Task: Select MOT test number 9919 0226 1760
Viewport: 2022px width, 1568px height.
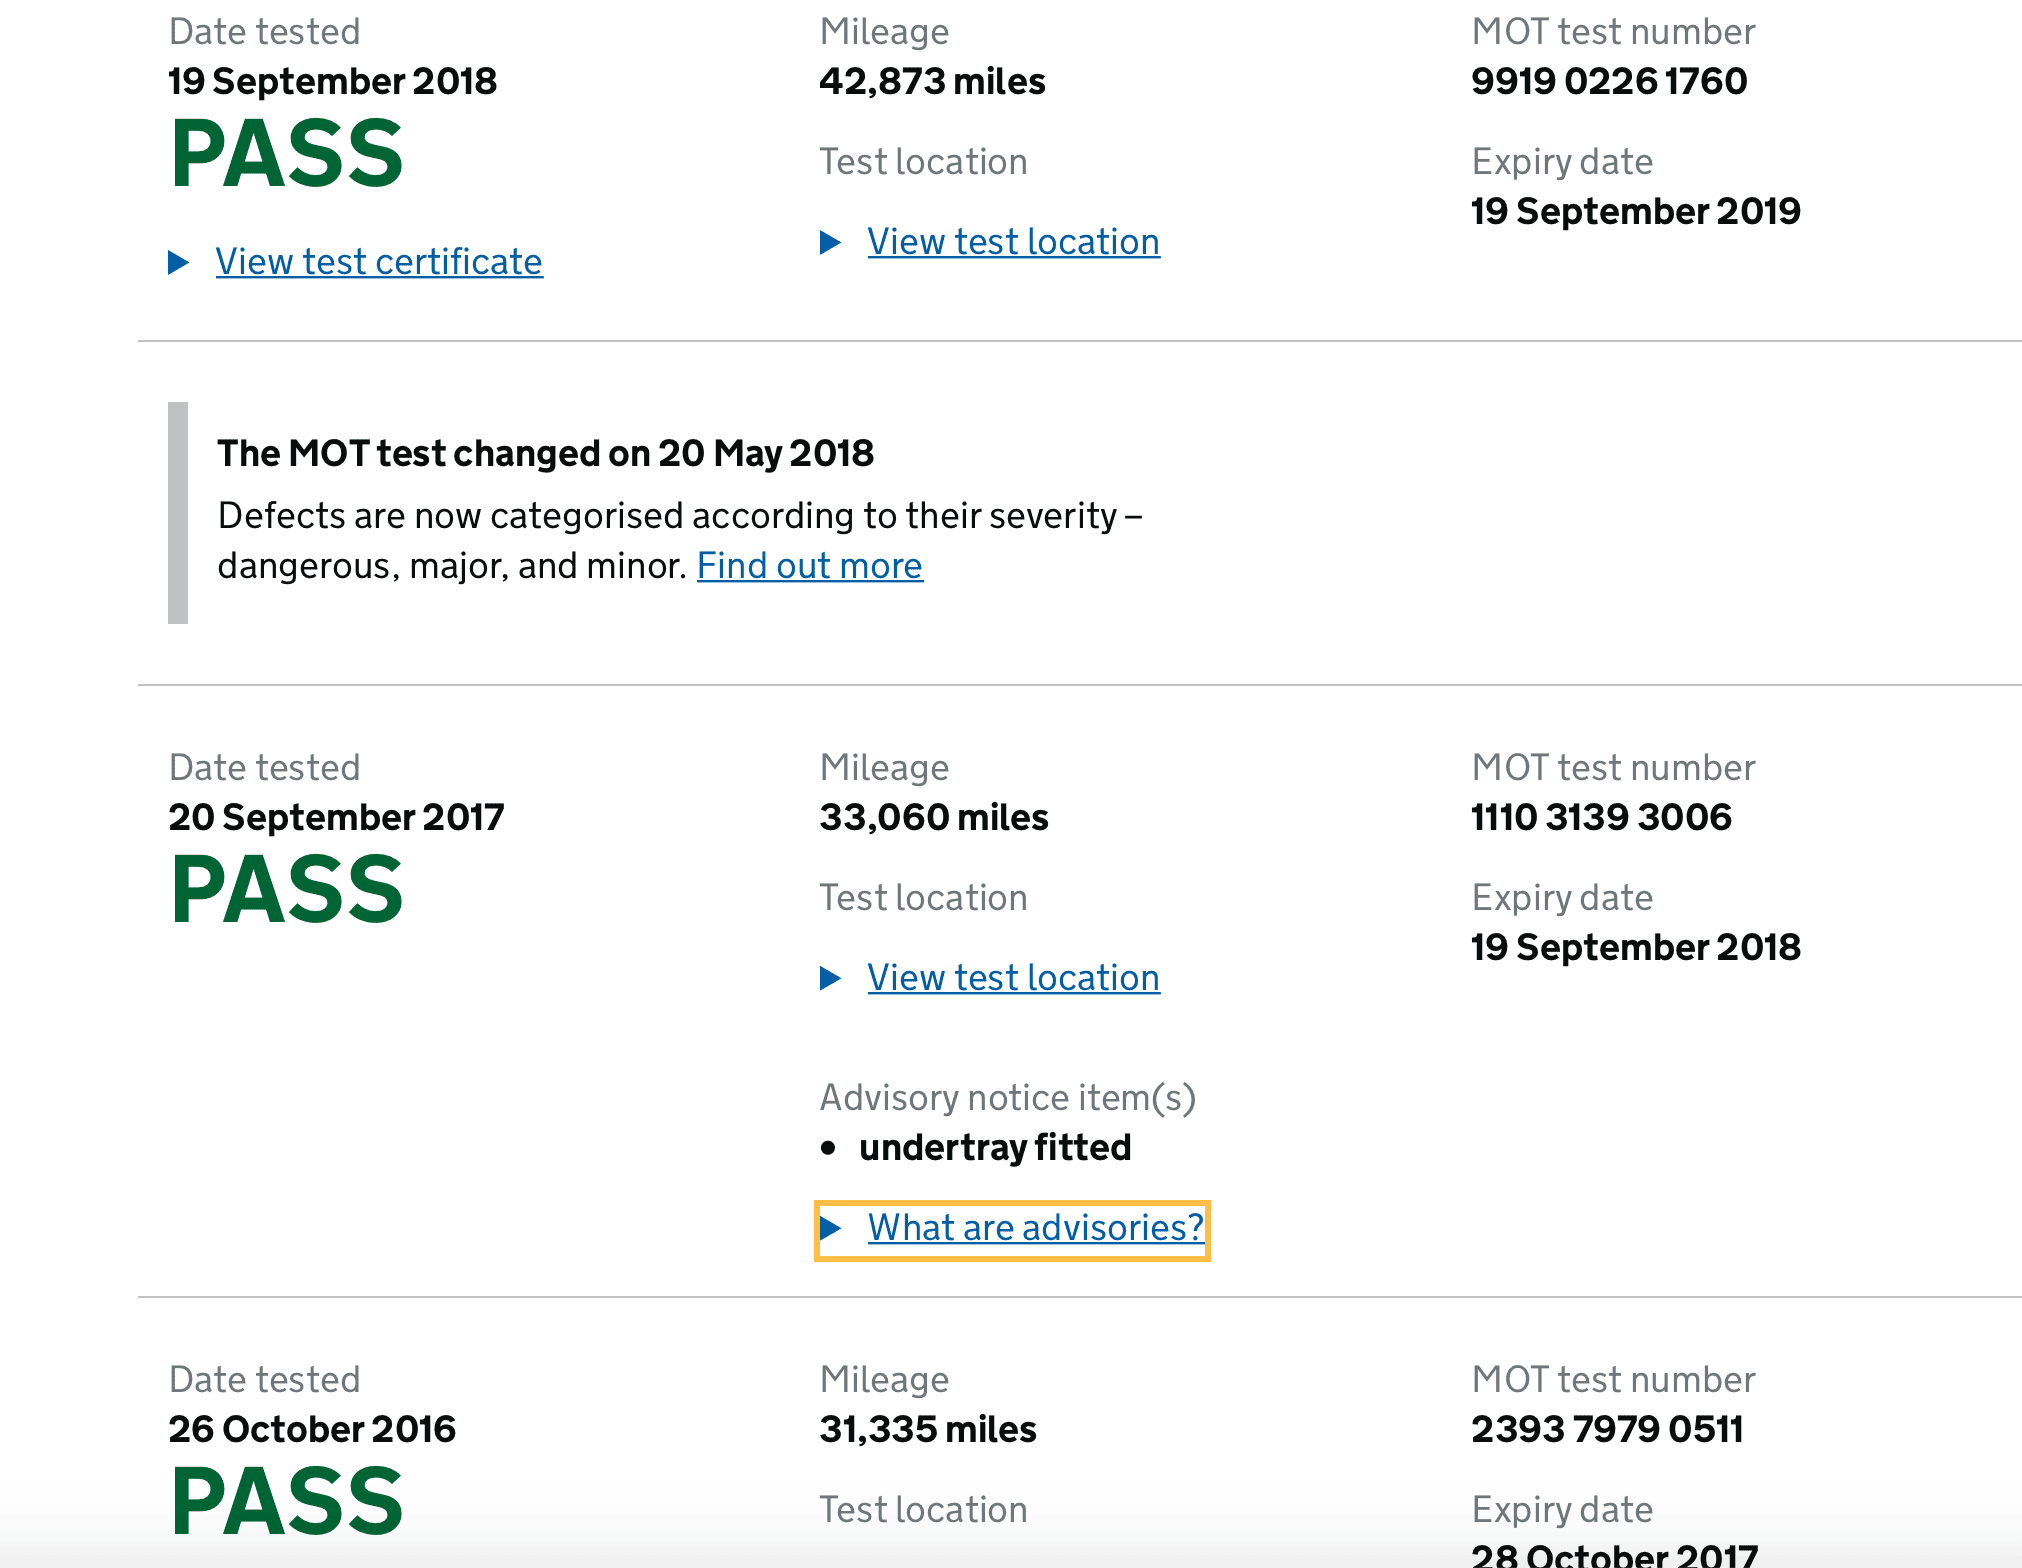Action: [1609, 81]
